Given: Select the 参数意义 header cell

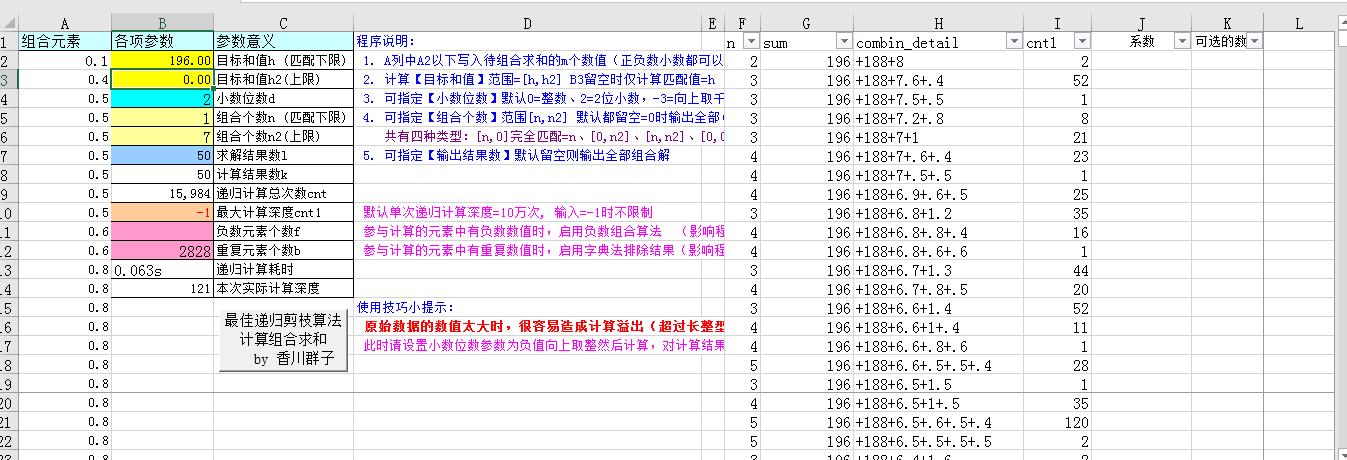Looking at the screenshot, I should click(283, 42).
